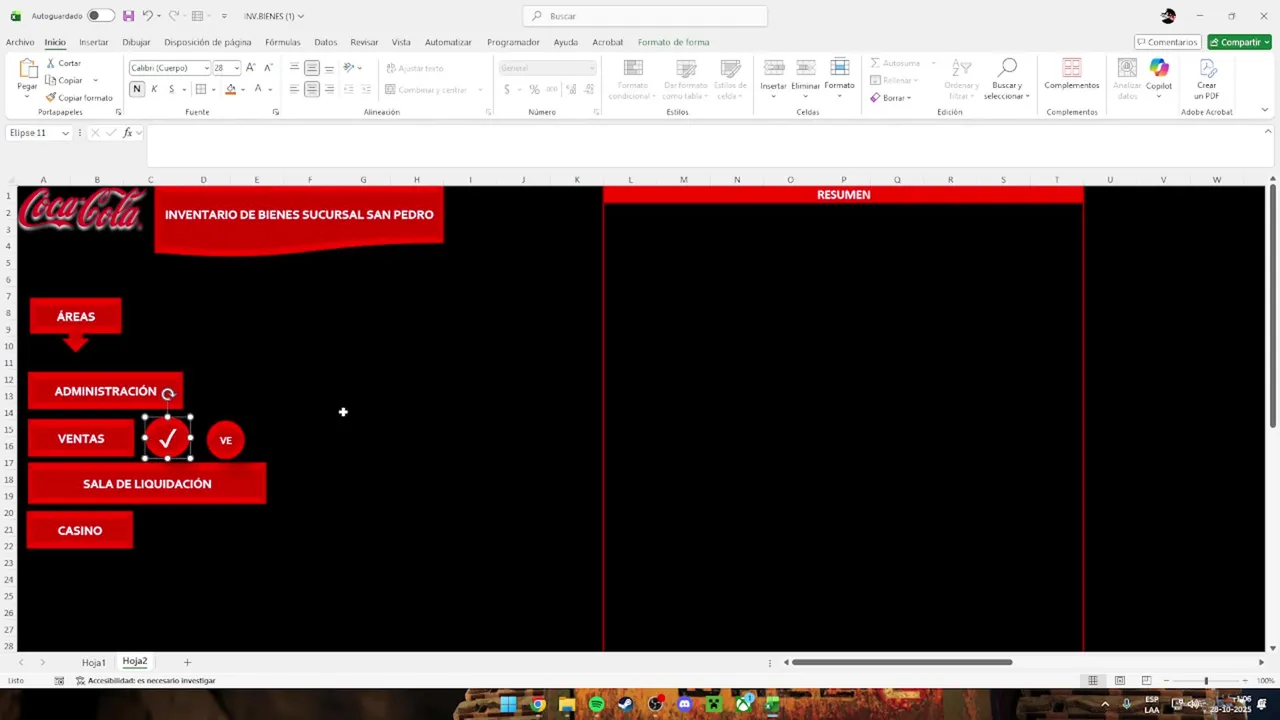This screenshot has width=1280, height=720.
Task: Toggle align left button
Action: point(294,89)
